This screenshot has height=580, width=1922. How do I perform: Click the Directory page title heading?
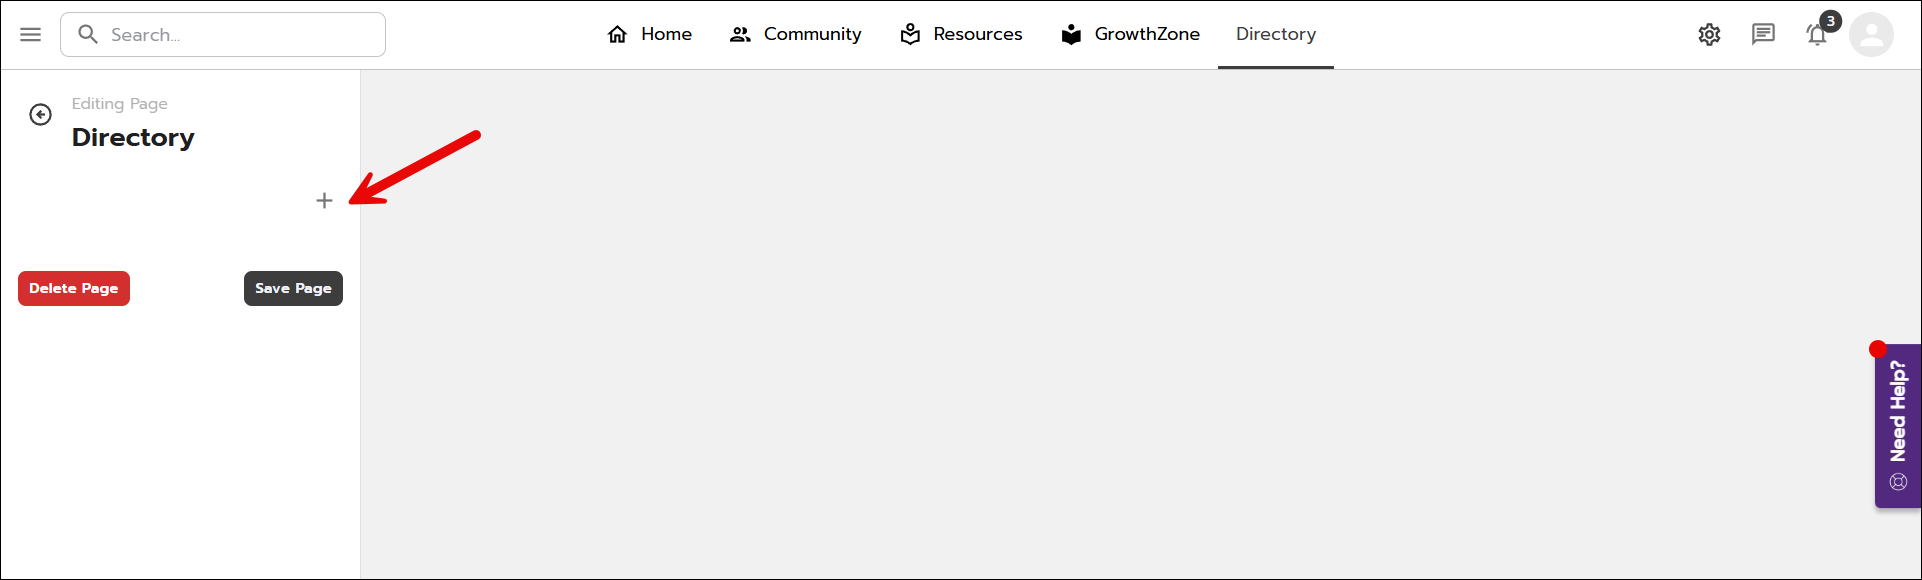(x=133, y=137)
